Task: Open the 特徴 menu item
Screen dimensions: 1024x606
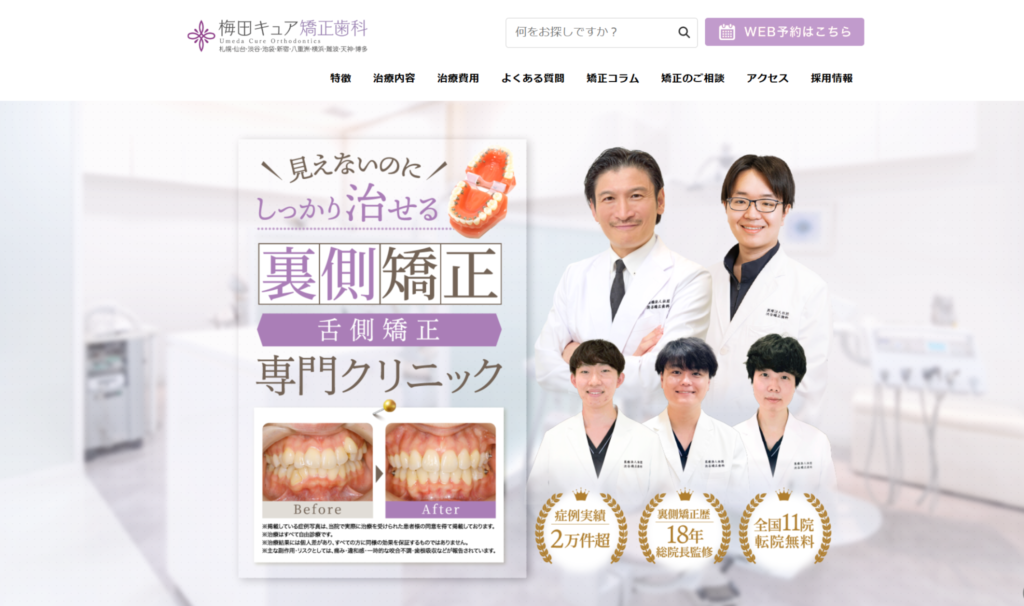Action: pyautogui.click(x=341, y=78)
